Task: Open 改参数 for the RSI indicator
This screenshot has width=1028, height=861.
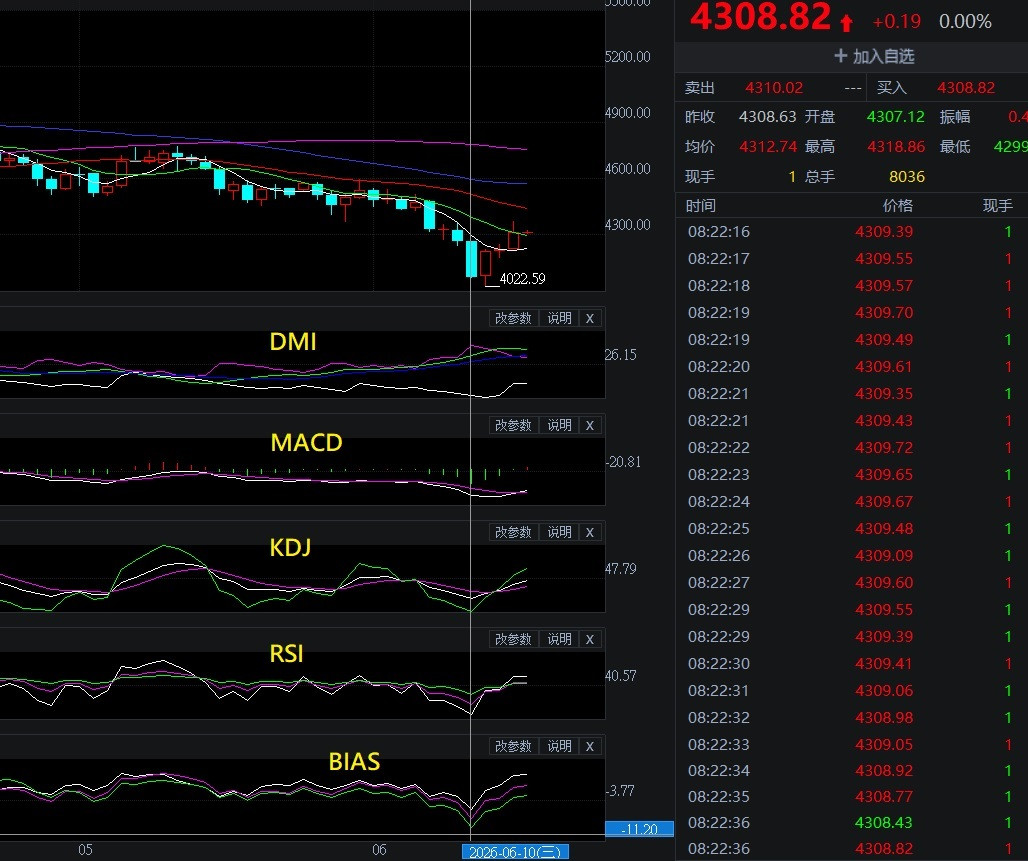Action: coord(513,639)
